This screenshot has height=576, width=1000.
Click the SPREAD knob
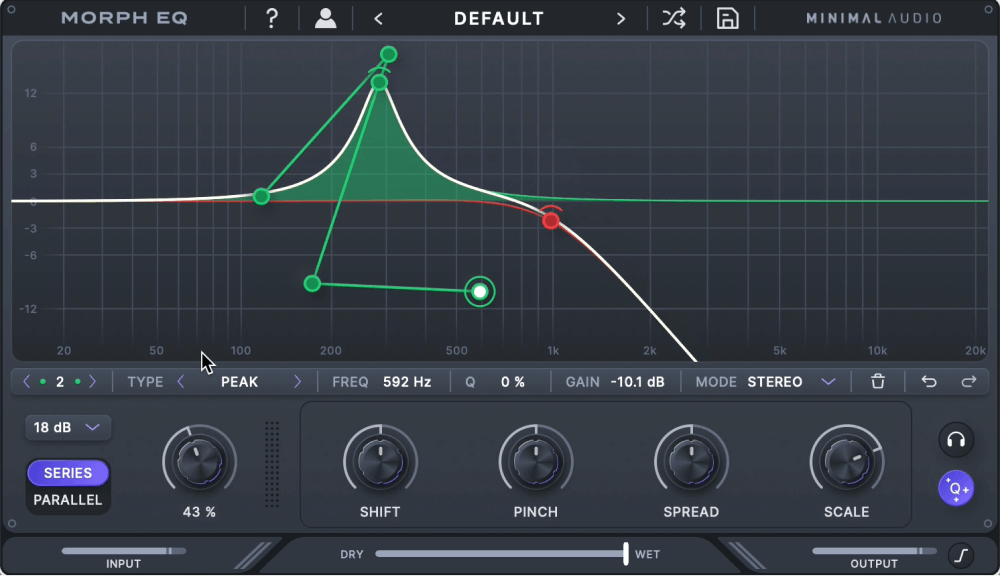(691, 462)
